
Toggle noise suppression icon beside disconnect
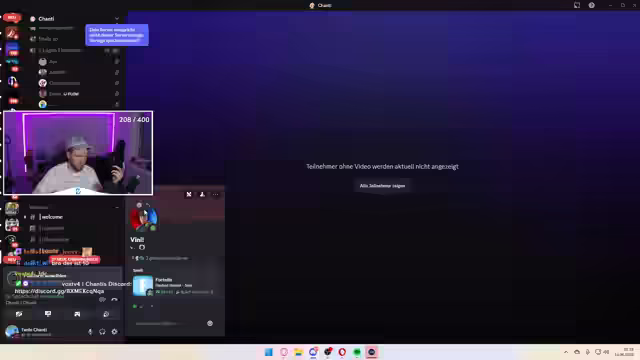tap(102, 300)
